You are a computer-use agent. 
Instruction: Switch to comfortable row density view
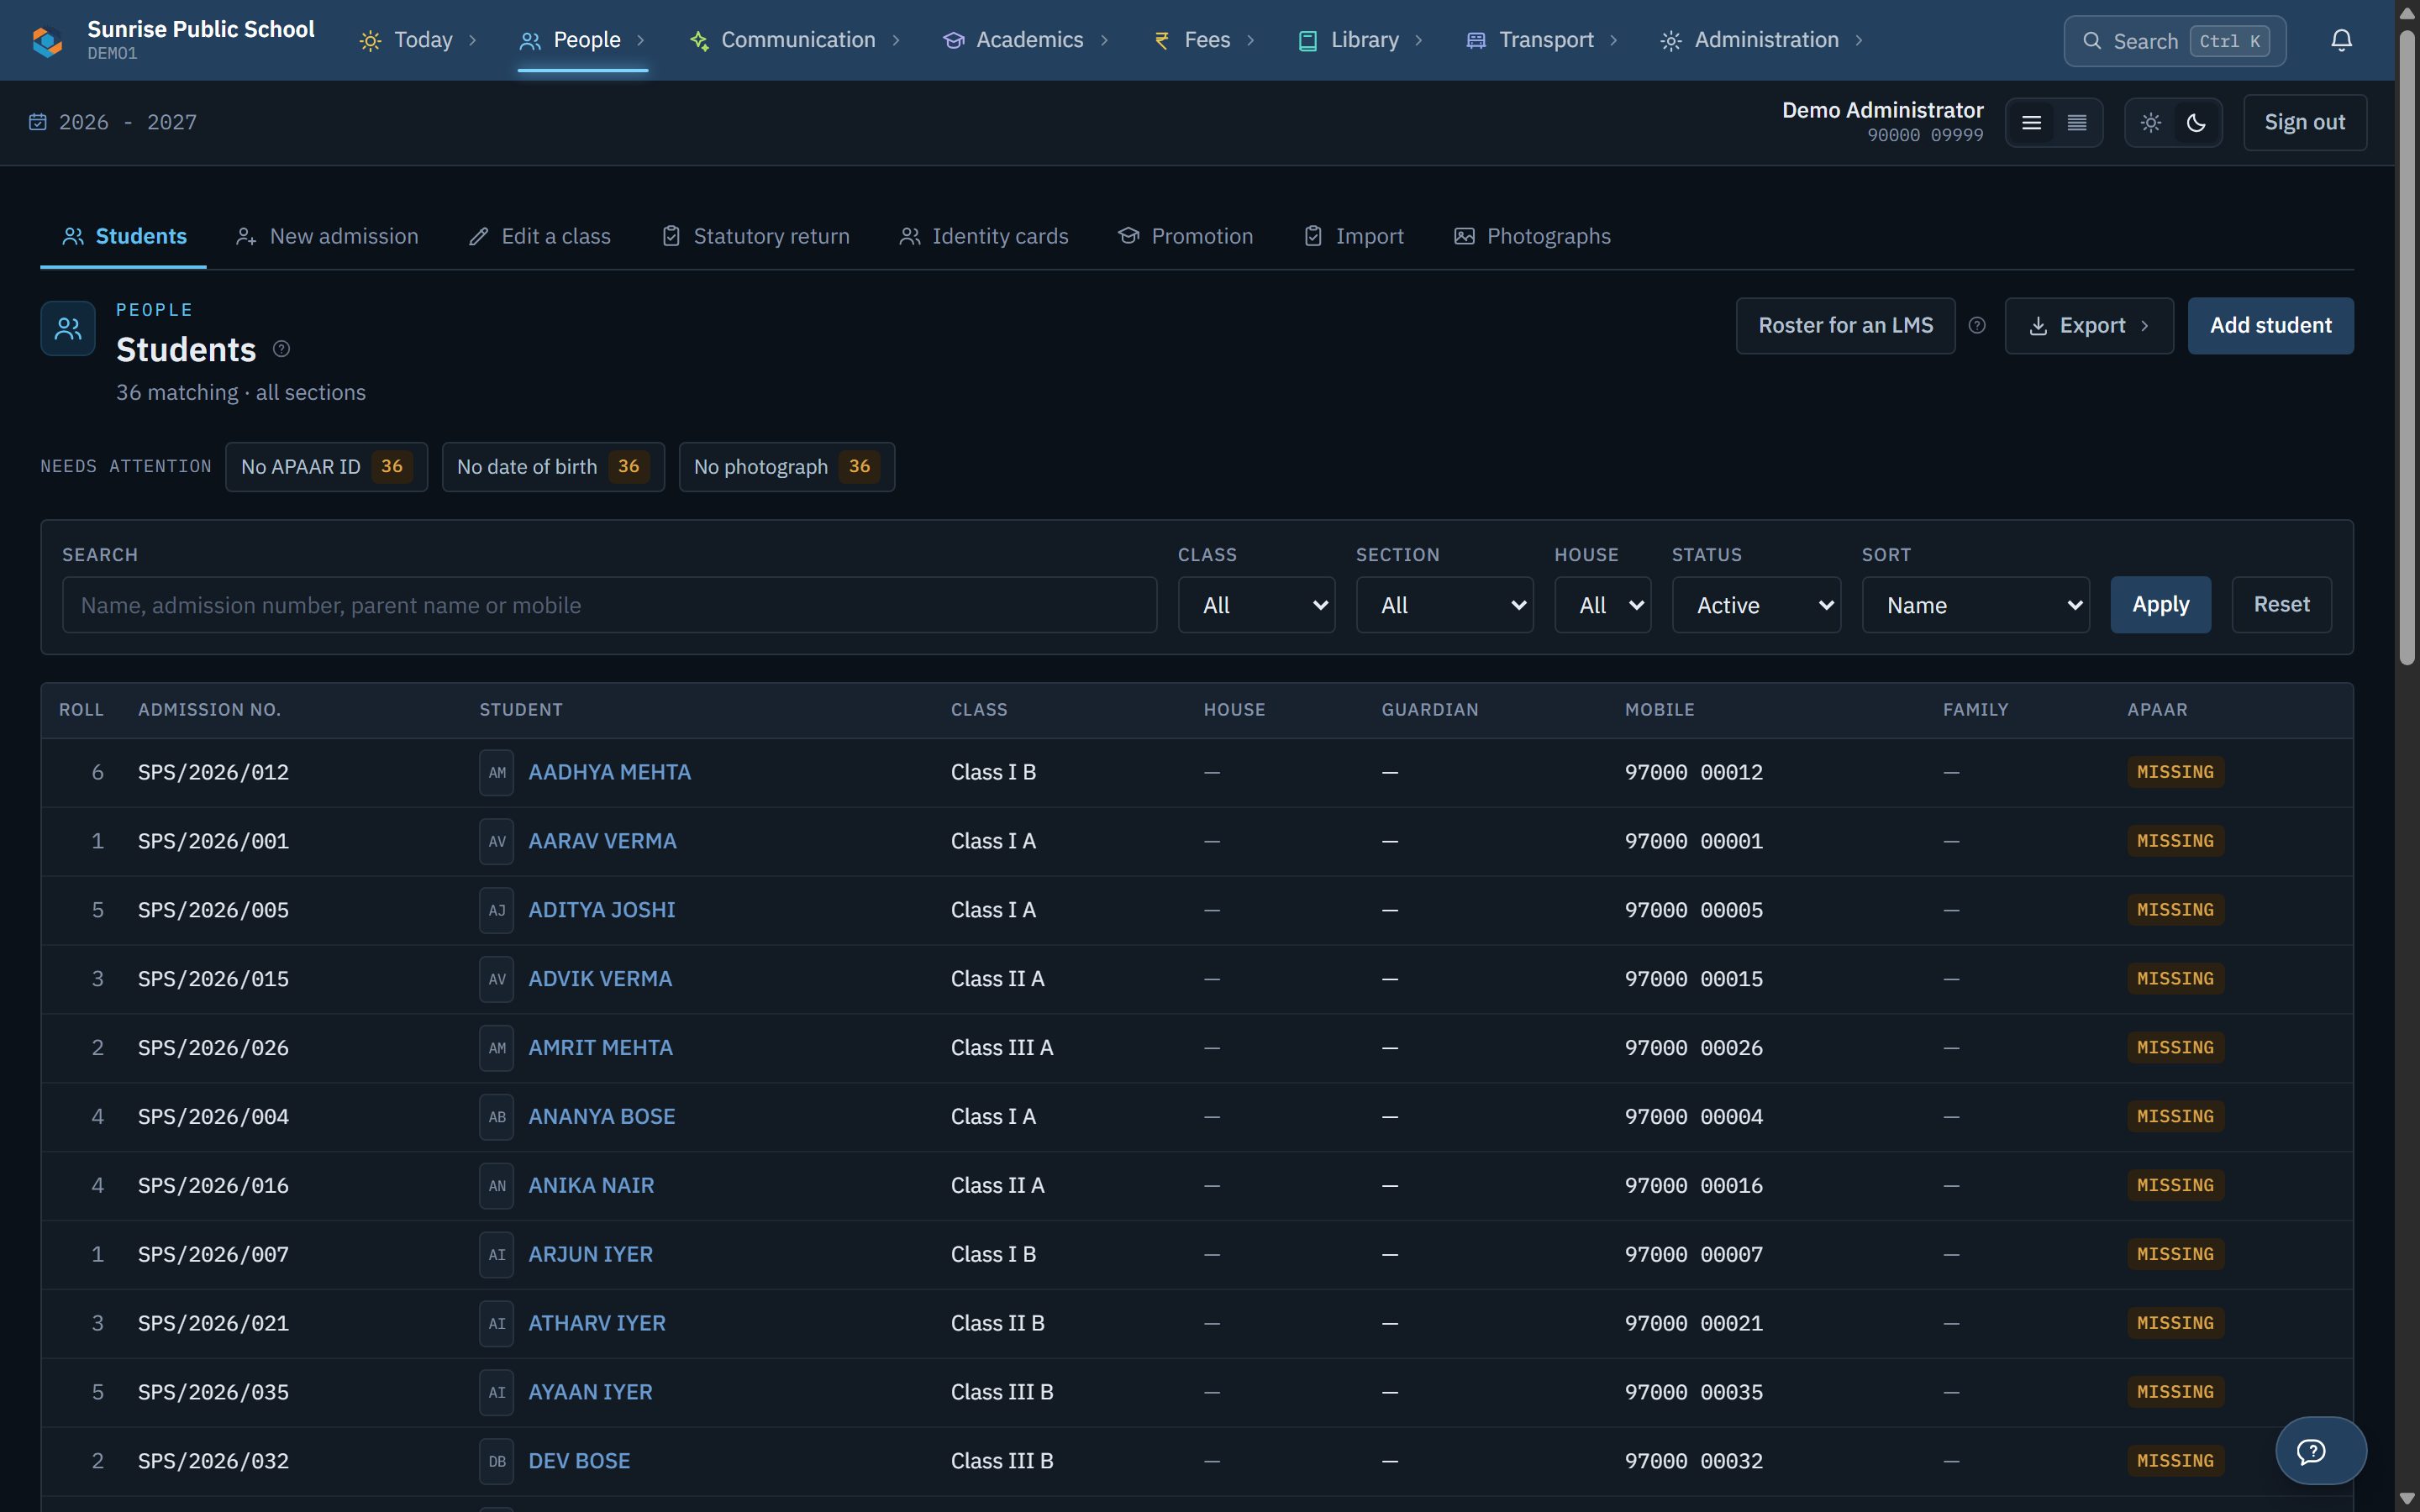pos(2031,123)
